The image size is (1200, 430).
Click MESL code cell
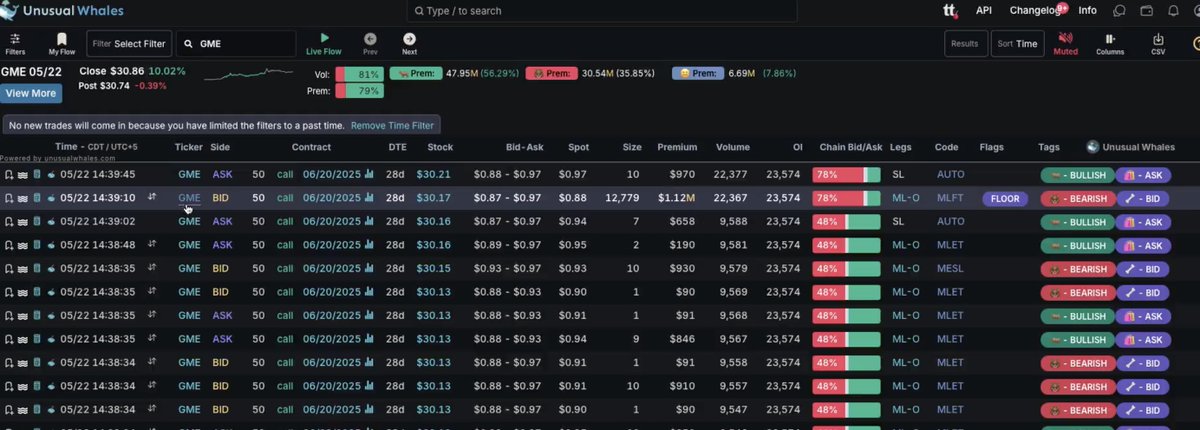click(x=950, y=270)
